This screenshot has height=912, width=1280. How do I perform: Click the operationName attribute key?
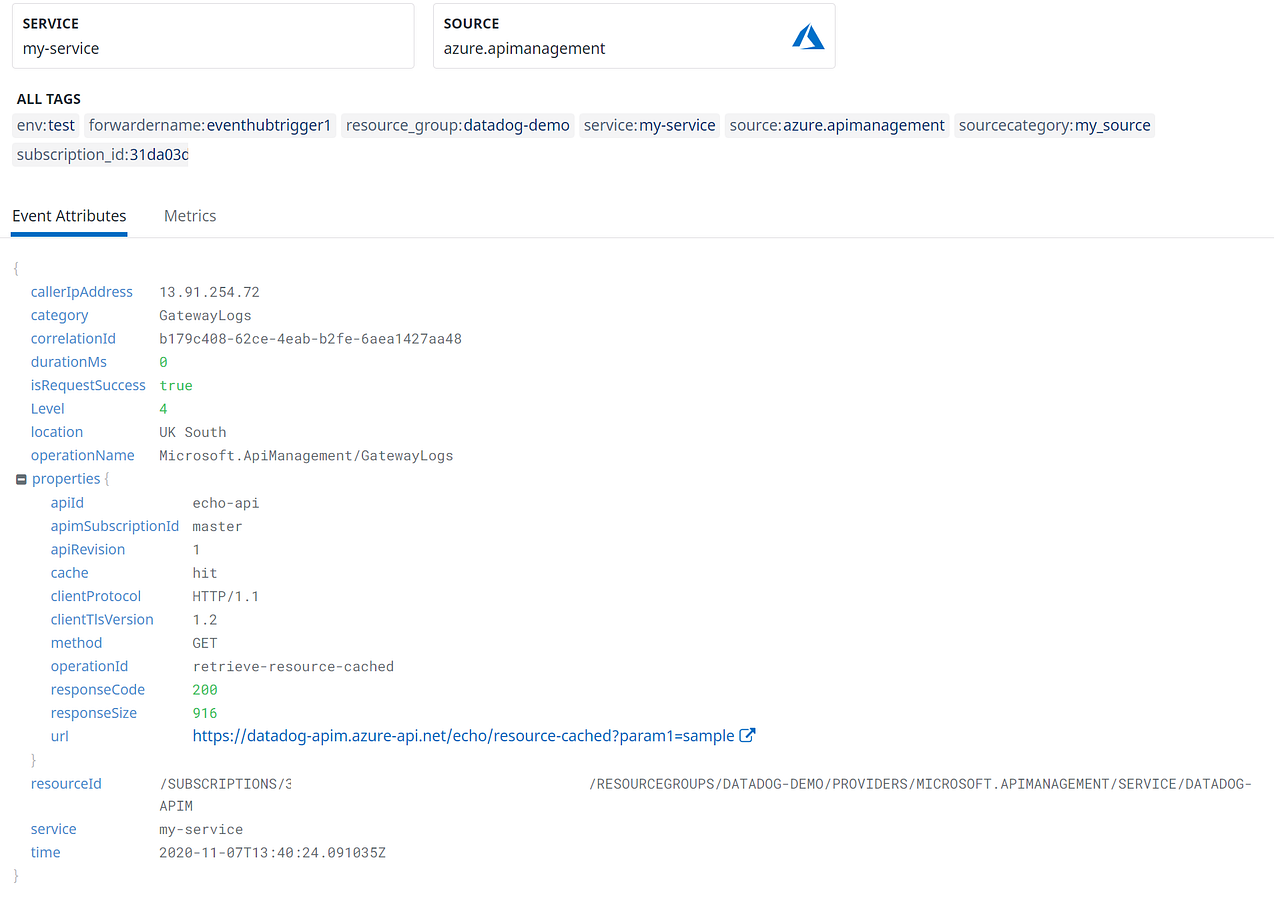(83, 455)
